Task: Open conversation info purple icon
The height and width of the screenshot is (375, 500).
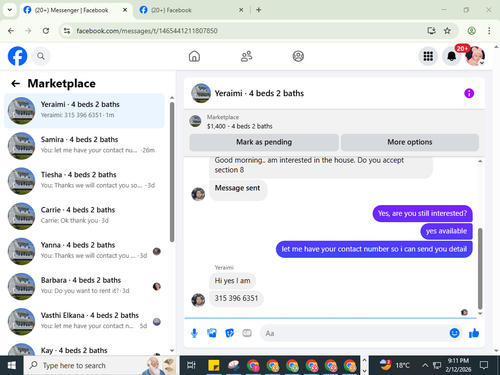Action: 469,93
